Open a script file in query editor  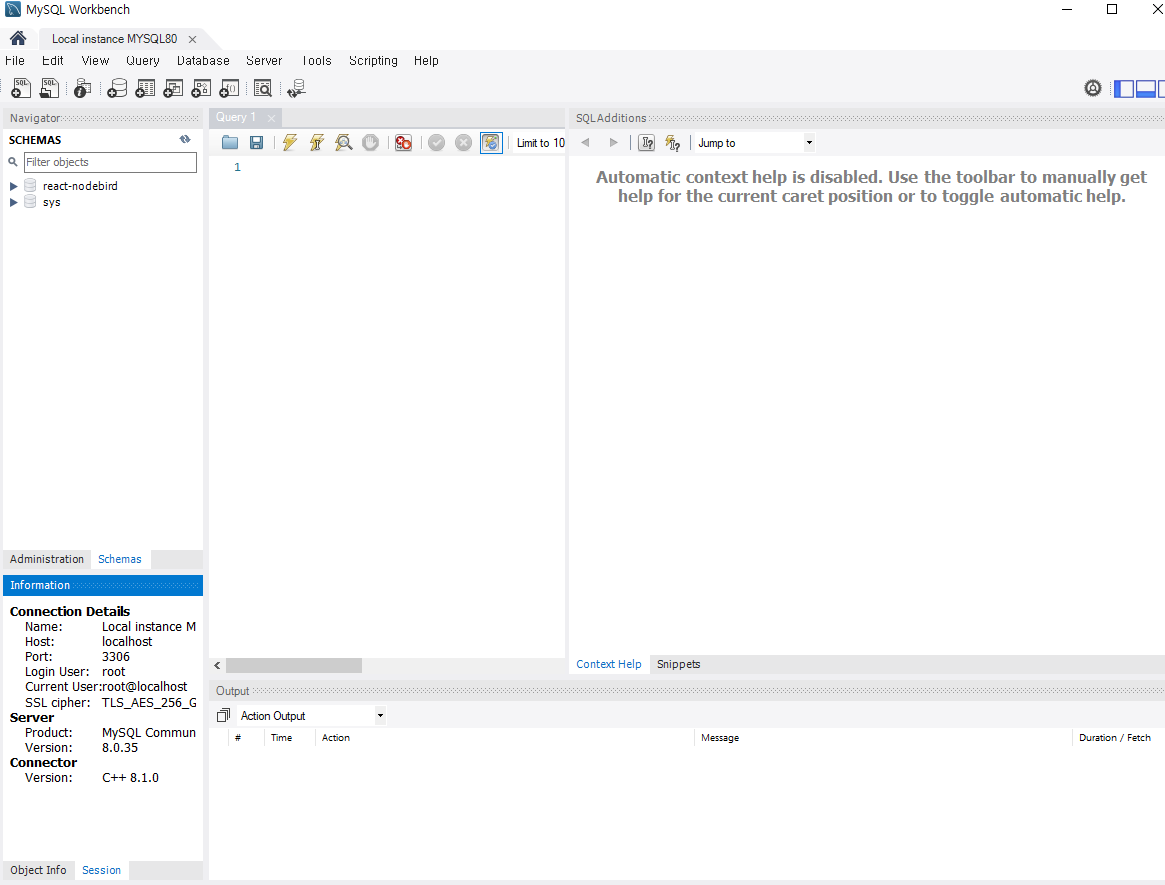click(x=230, y=143)
